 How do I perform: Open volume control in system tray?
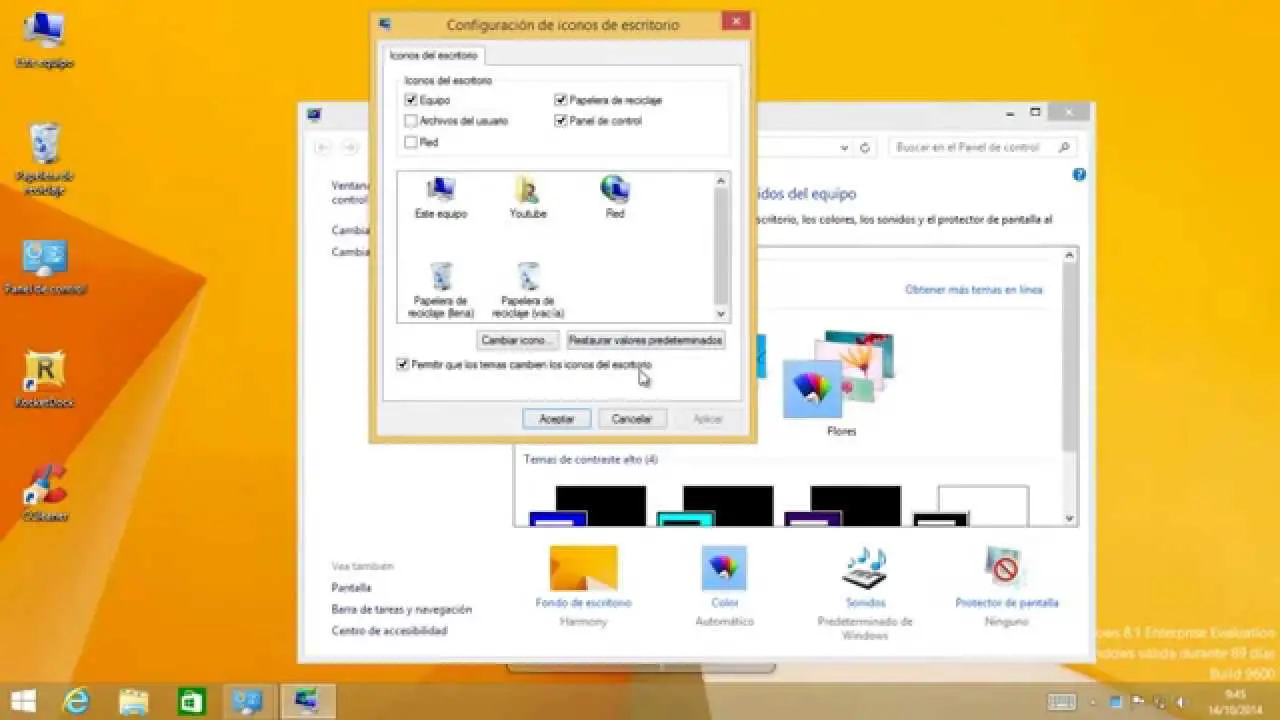click(1182, 701)
